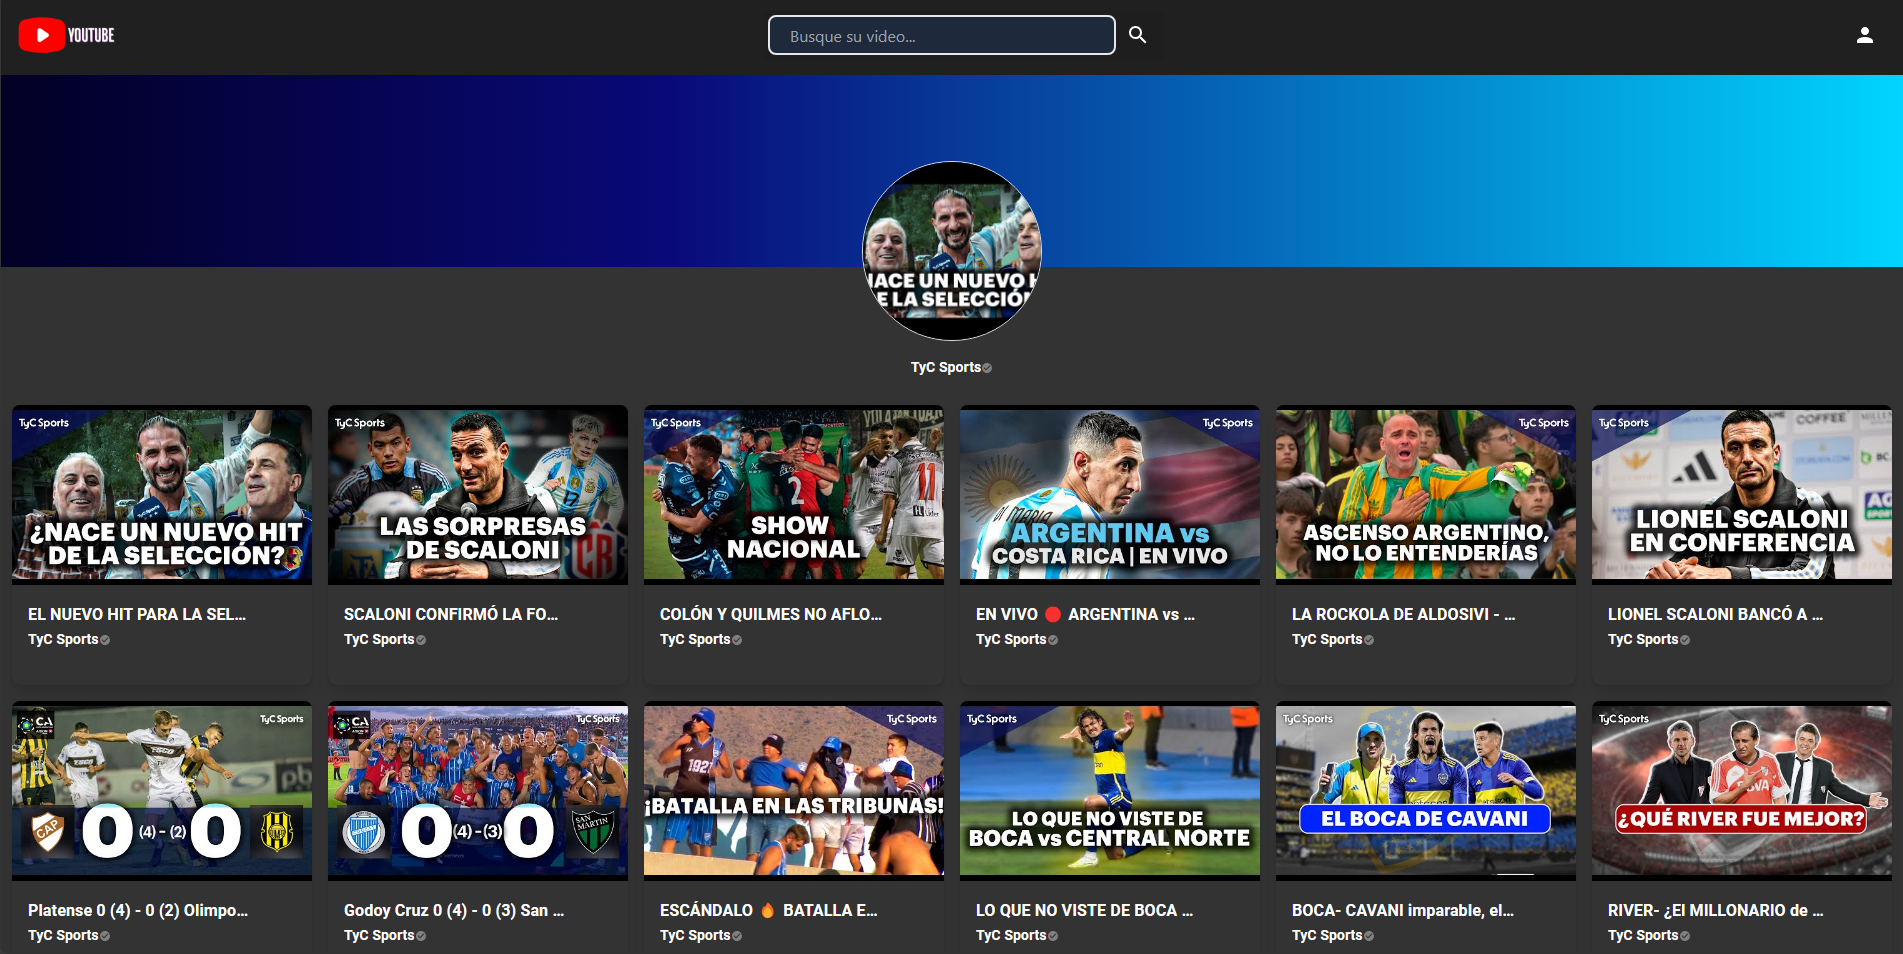Open Platense vs Olimpo score thumbnail
This screenshot has height=954, width=1903.
click(162, 790)
